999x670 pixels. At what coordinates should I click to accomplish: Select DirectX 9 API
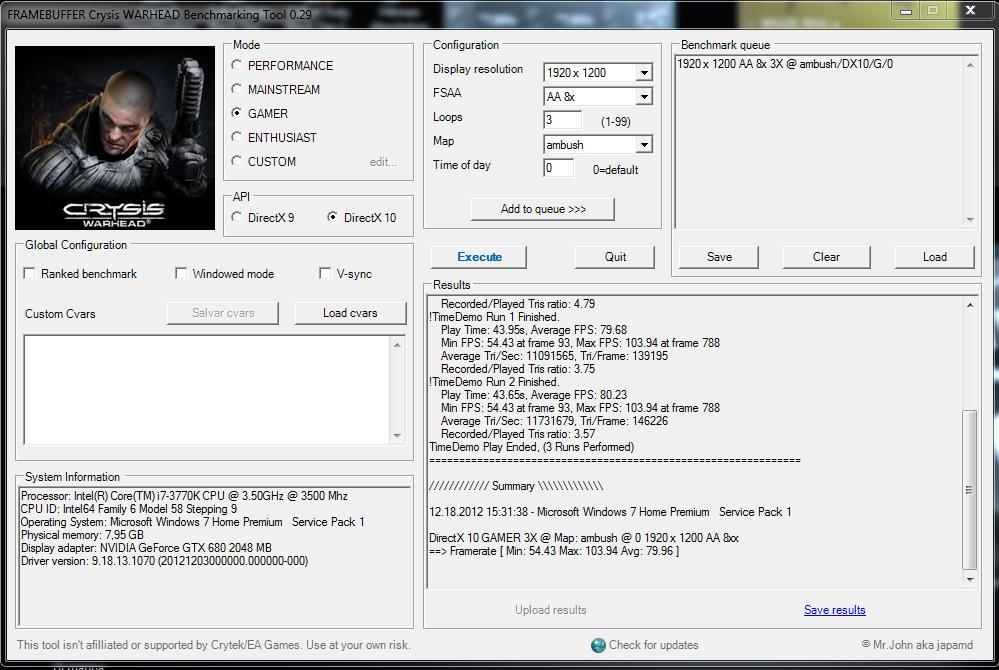point(236,217)
